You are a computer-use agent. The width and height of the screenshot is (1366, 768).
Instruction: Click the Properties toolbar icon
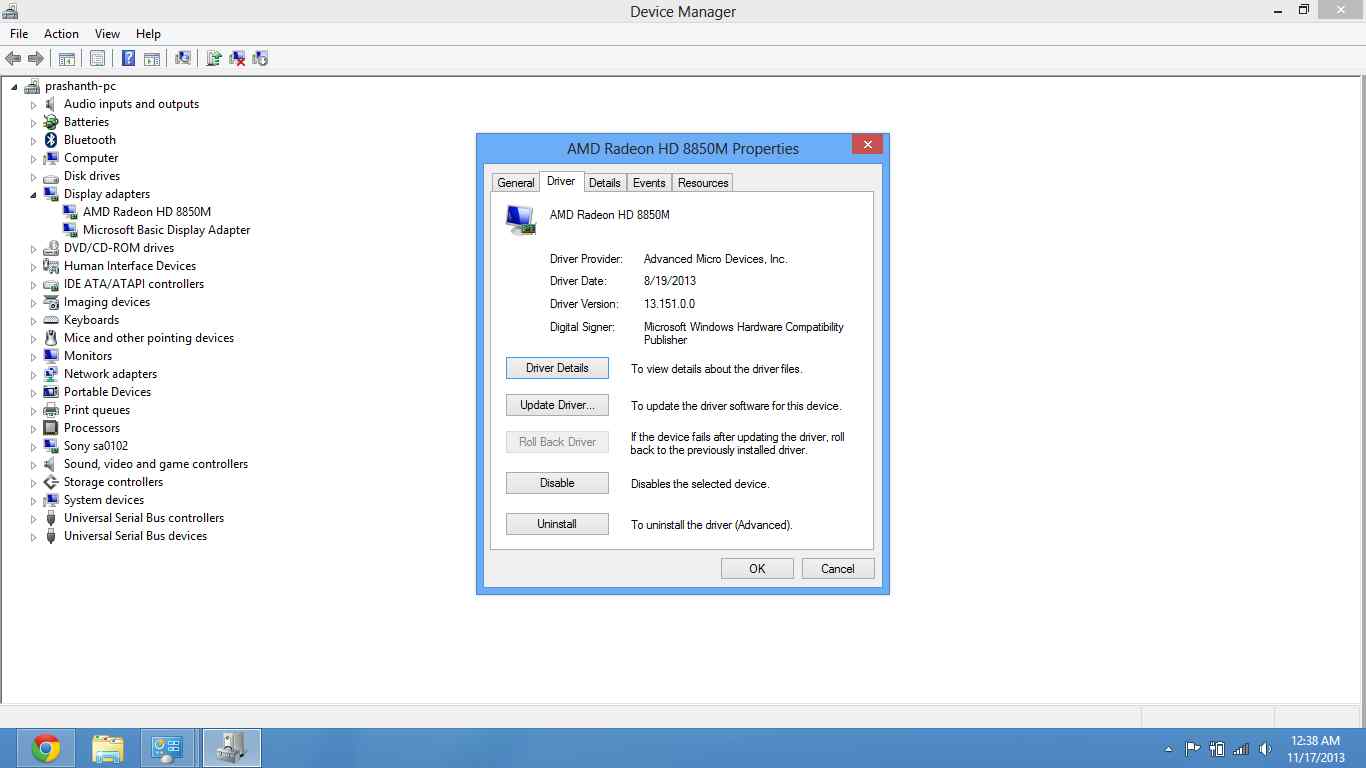[97, 59]
